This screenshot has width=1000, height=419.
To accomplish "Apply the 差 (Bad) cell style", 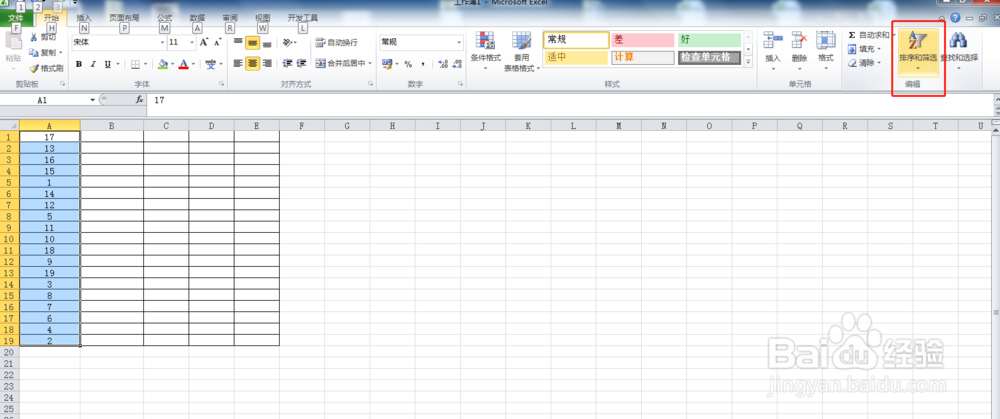I will [642, 40].
